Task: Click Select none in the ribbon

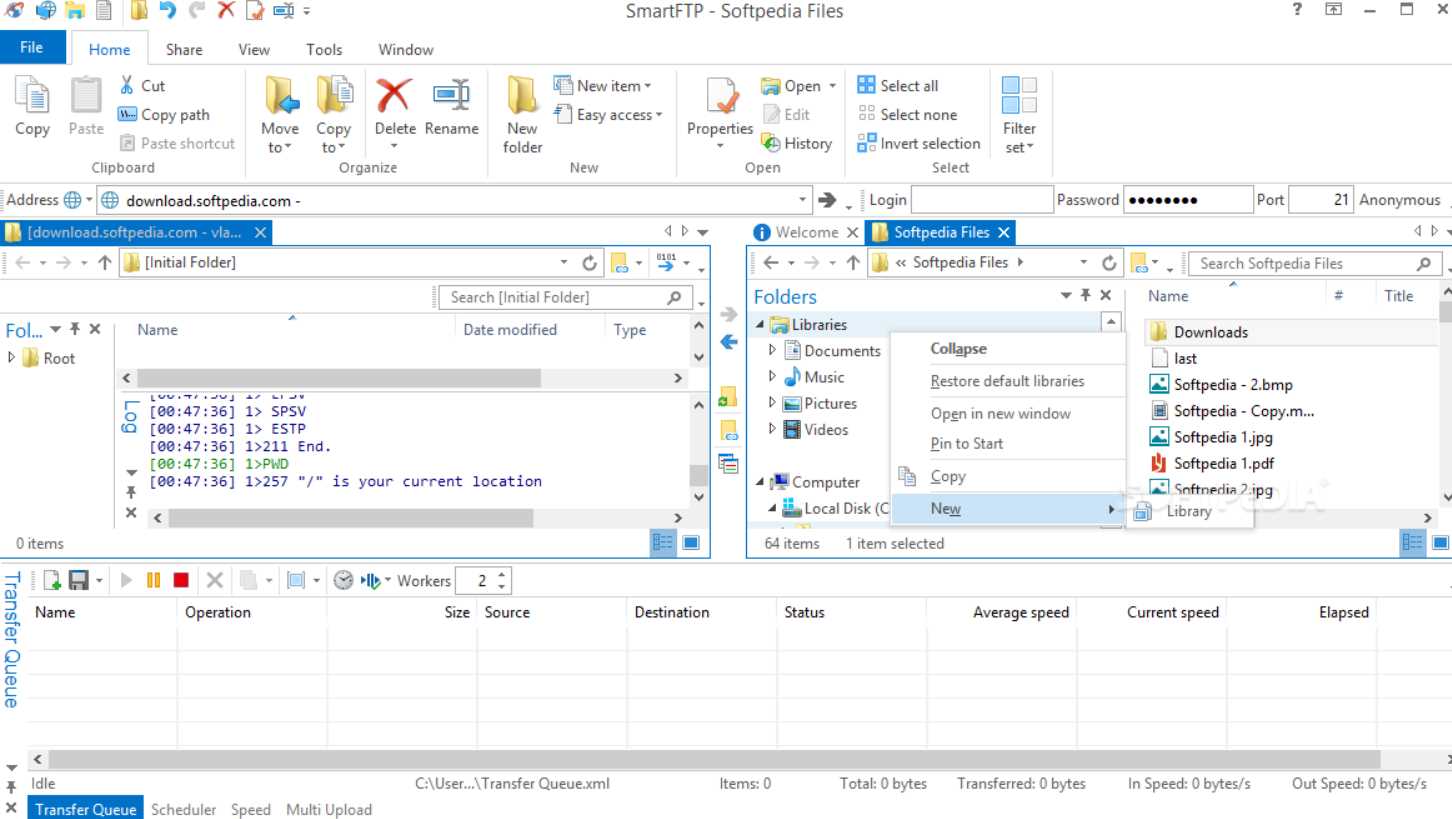Action: [x=907, y=114]
